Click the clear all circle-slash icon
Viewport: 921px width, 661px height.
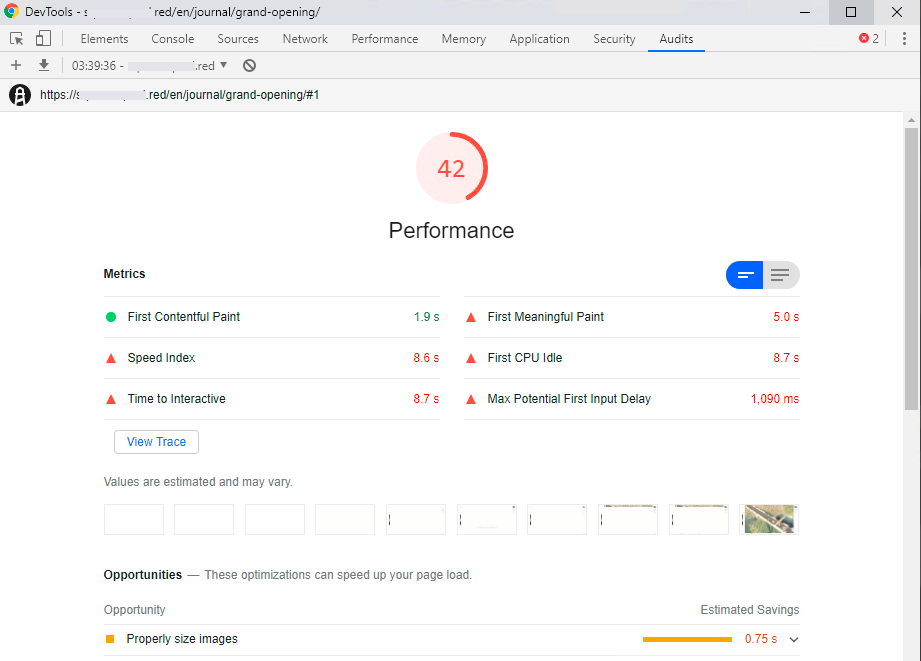tap(249, 65)
